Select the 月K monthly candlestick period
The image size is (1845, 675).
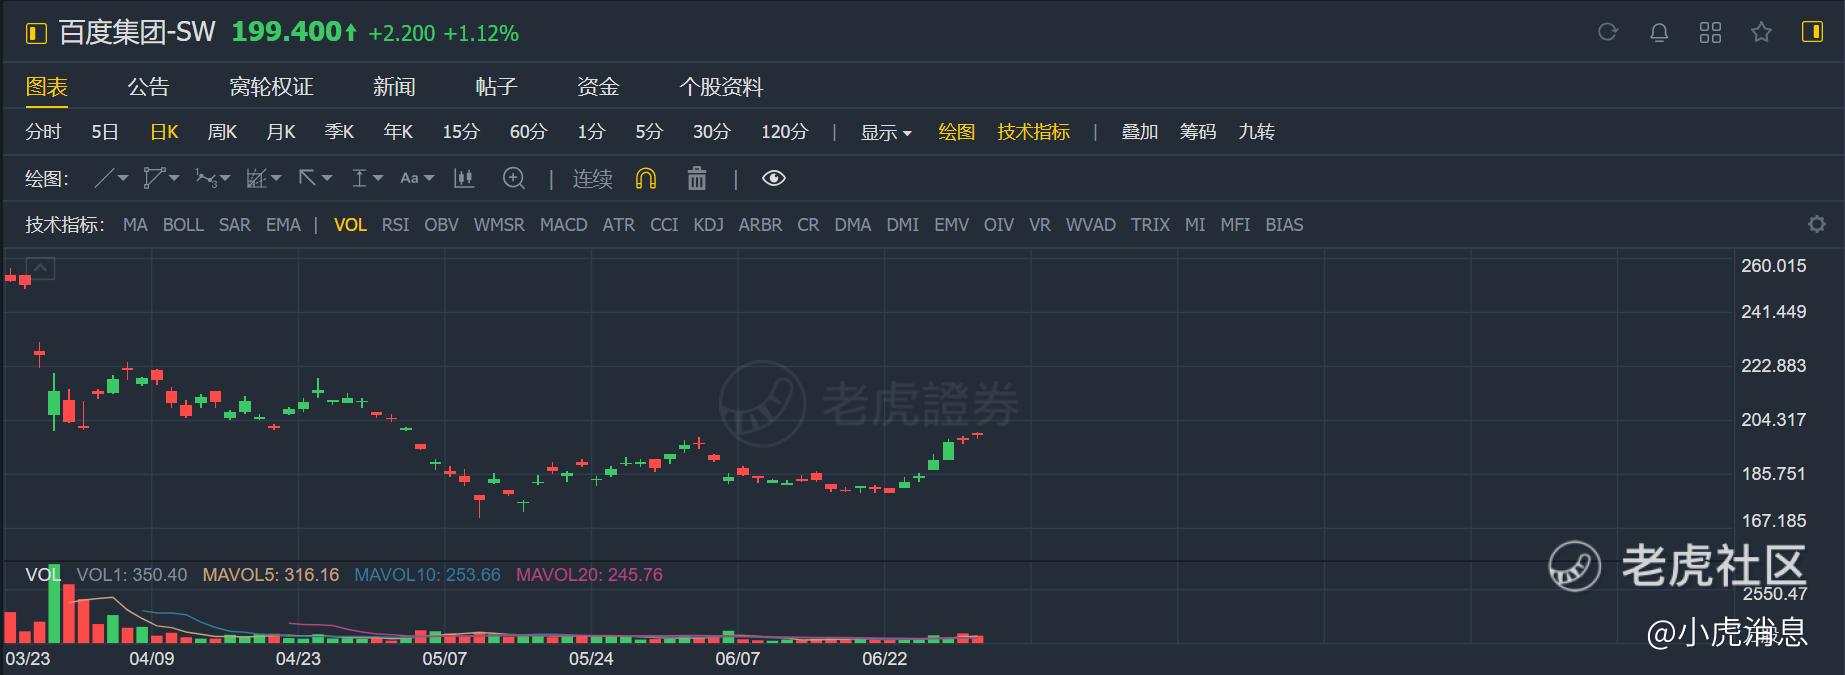pos(281,132)
